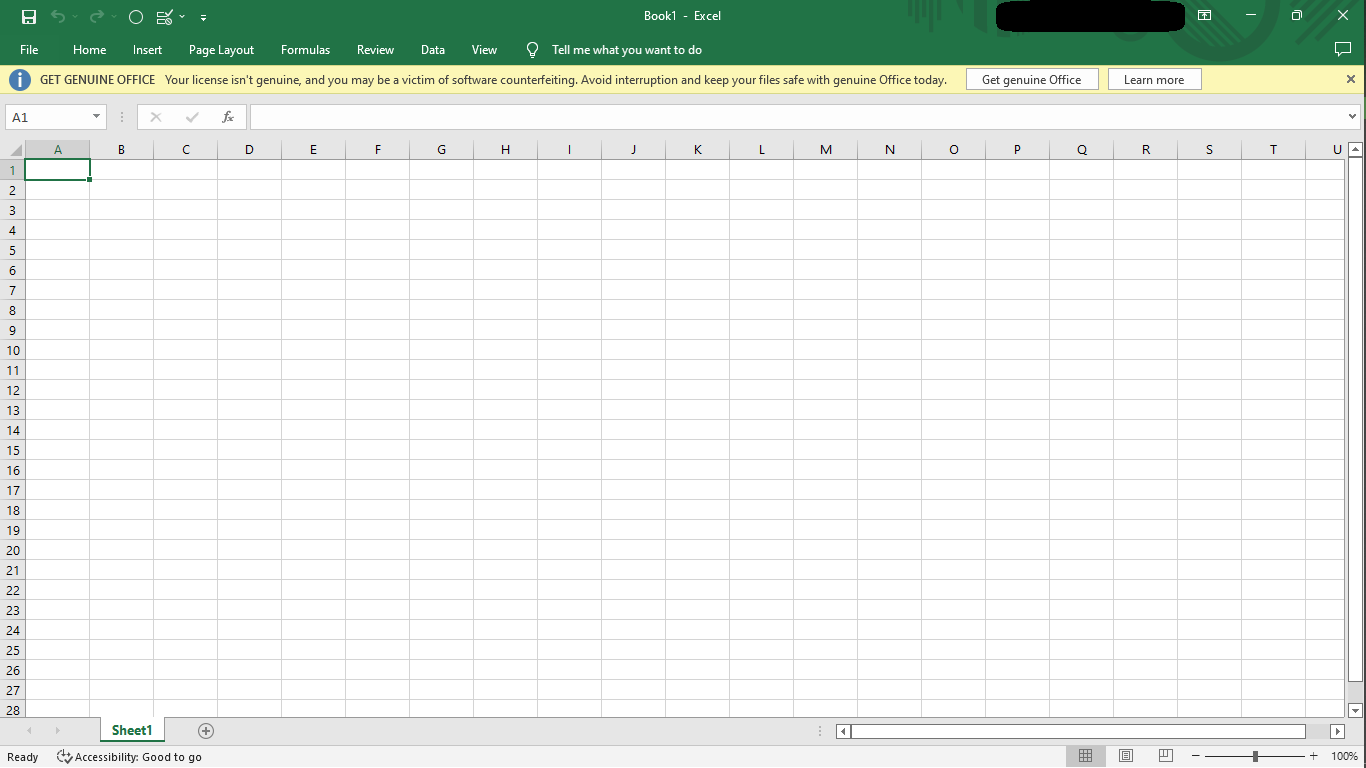Switch to Page Layout view icon

(x=1126, y=756)
